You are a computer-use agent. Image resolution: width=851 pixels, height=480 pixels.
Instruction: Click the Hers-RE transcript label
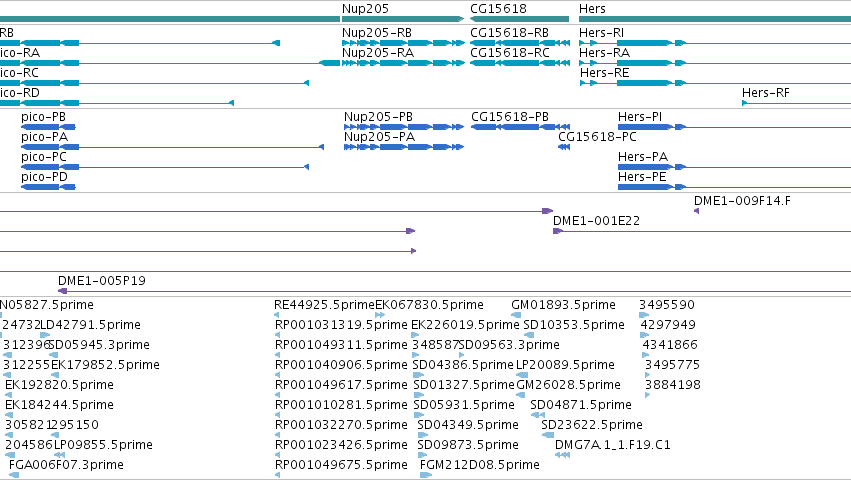click(x=605, y=73)
